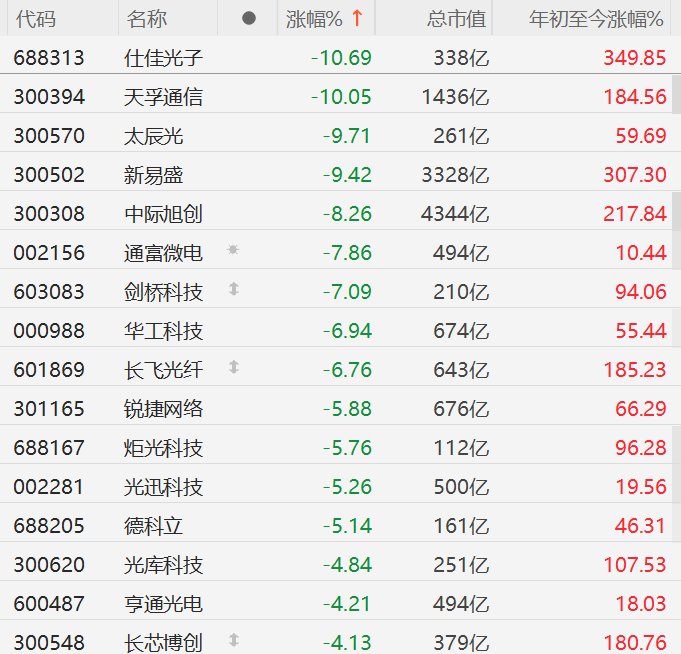Click year-to-date value 307.30
681x654 pixels.
coord(635,175)
